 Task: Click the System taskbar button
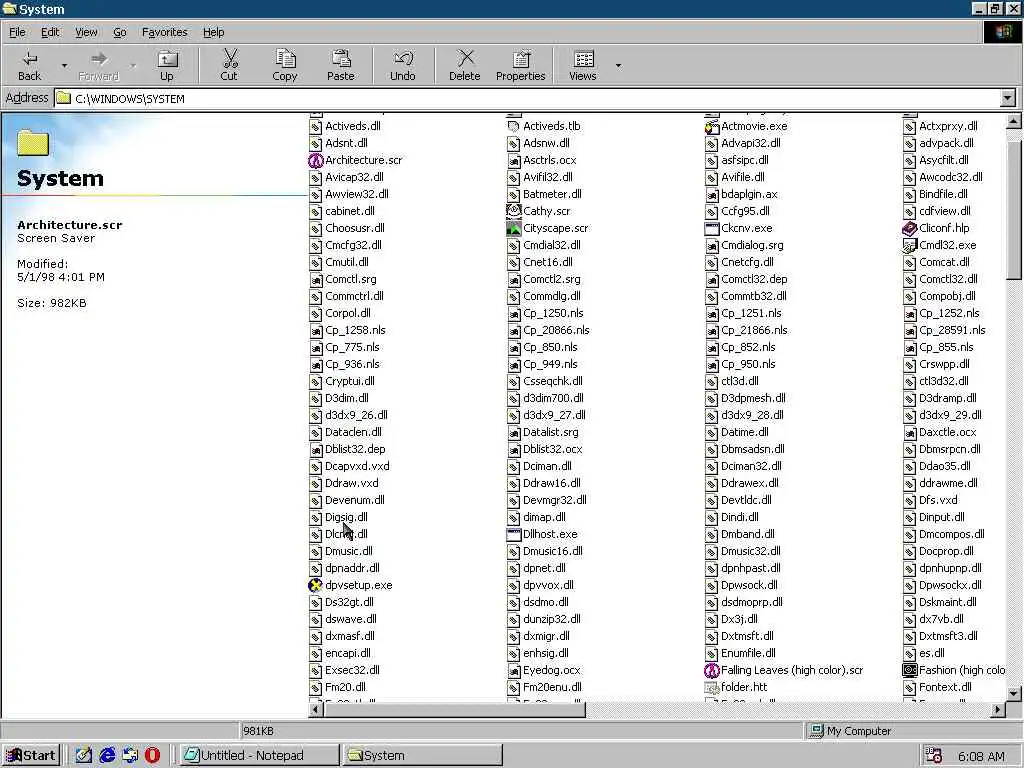click(423, 755)
